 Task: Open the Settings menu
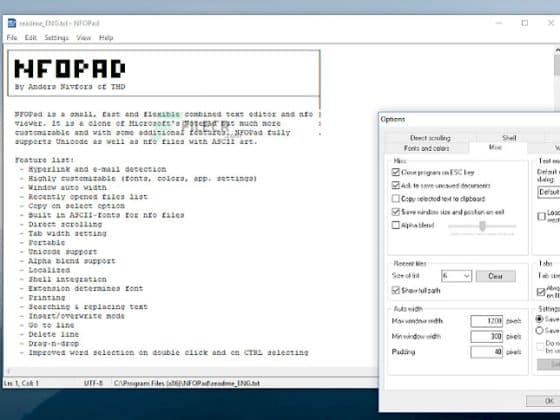click(56, 38)
